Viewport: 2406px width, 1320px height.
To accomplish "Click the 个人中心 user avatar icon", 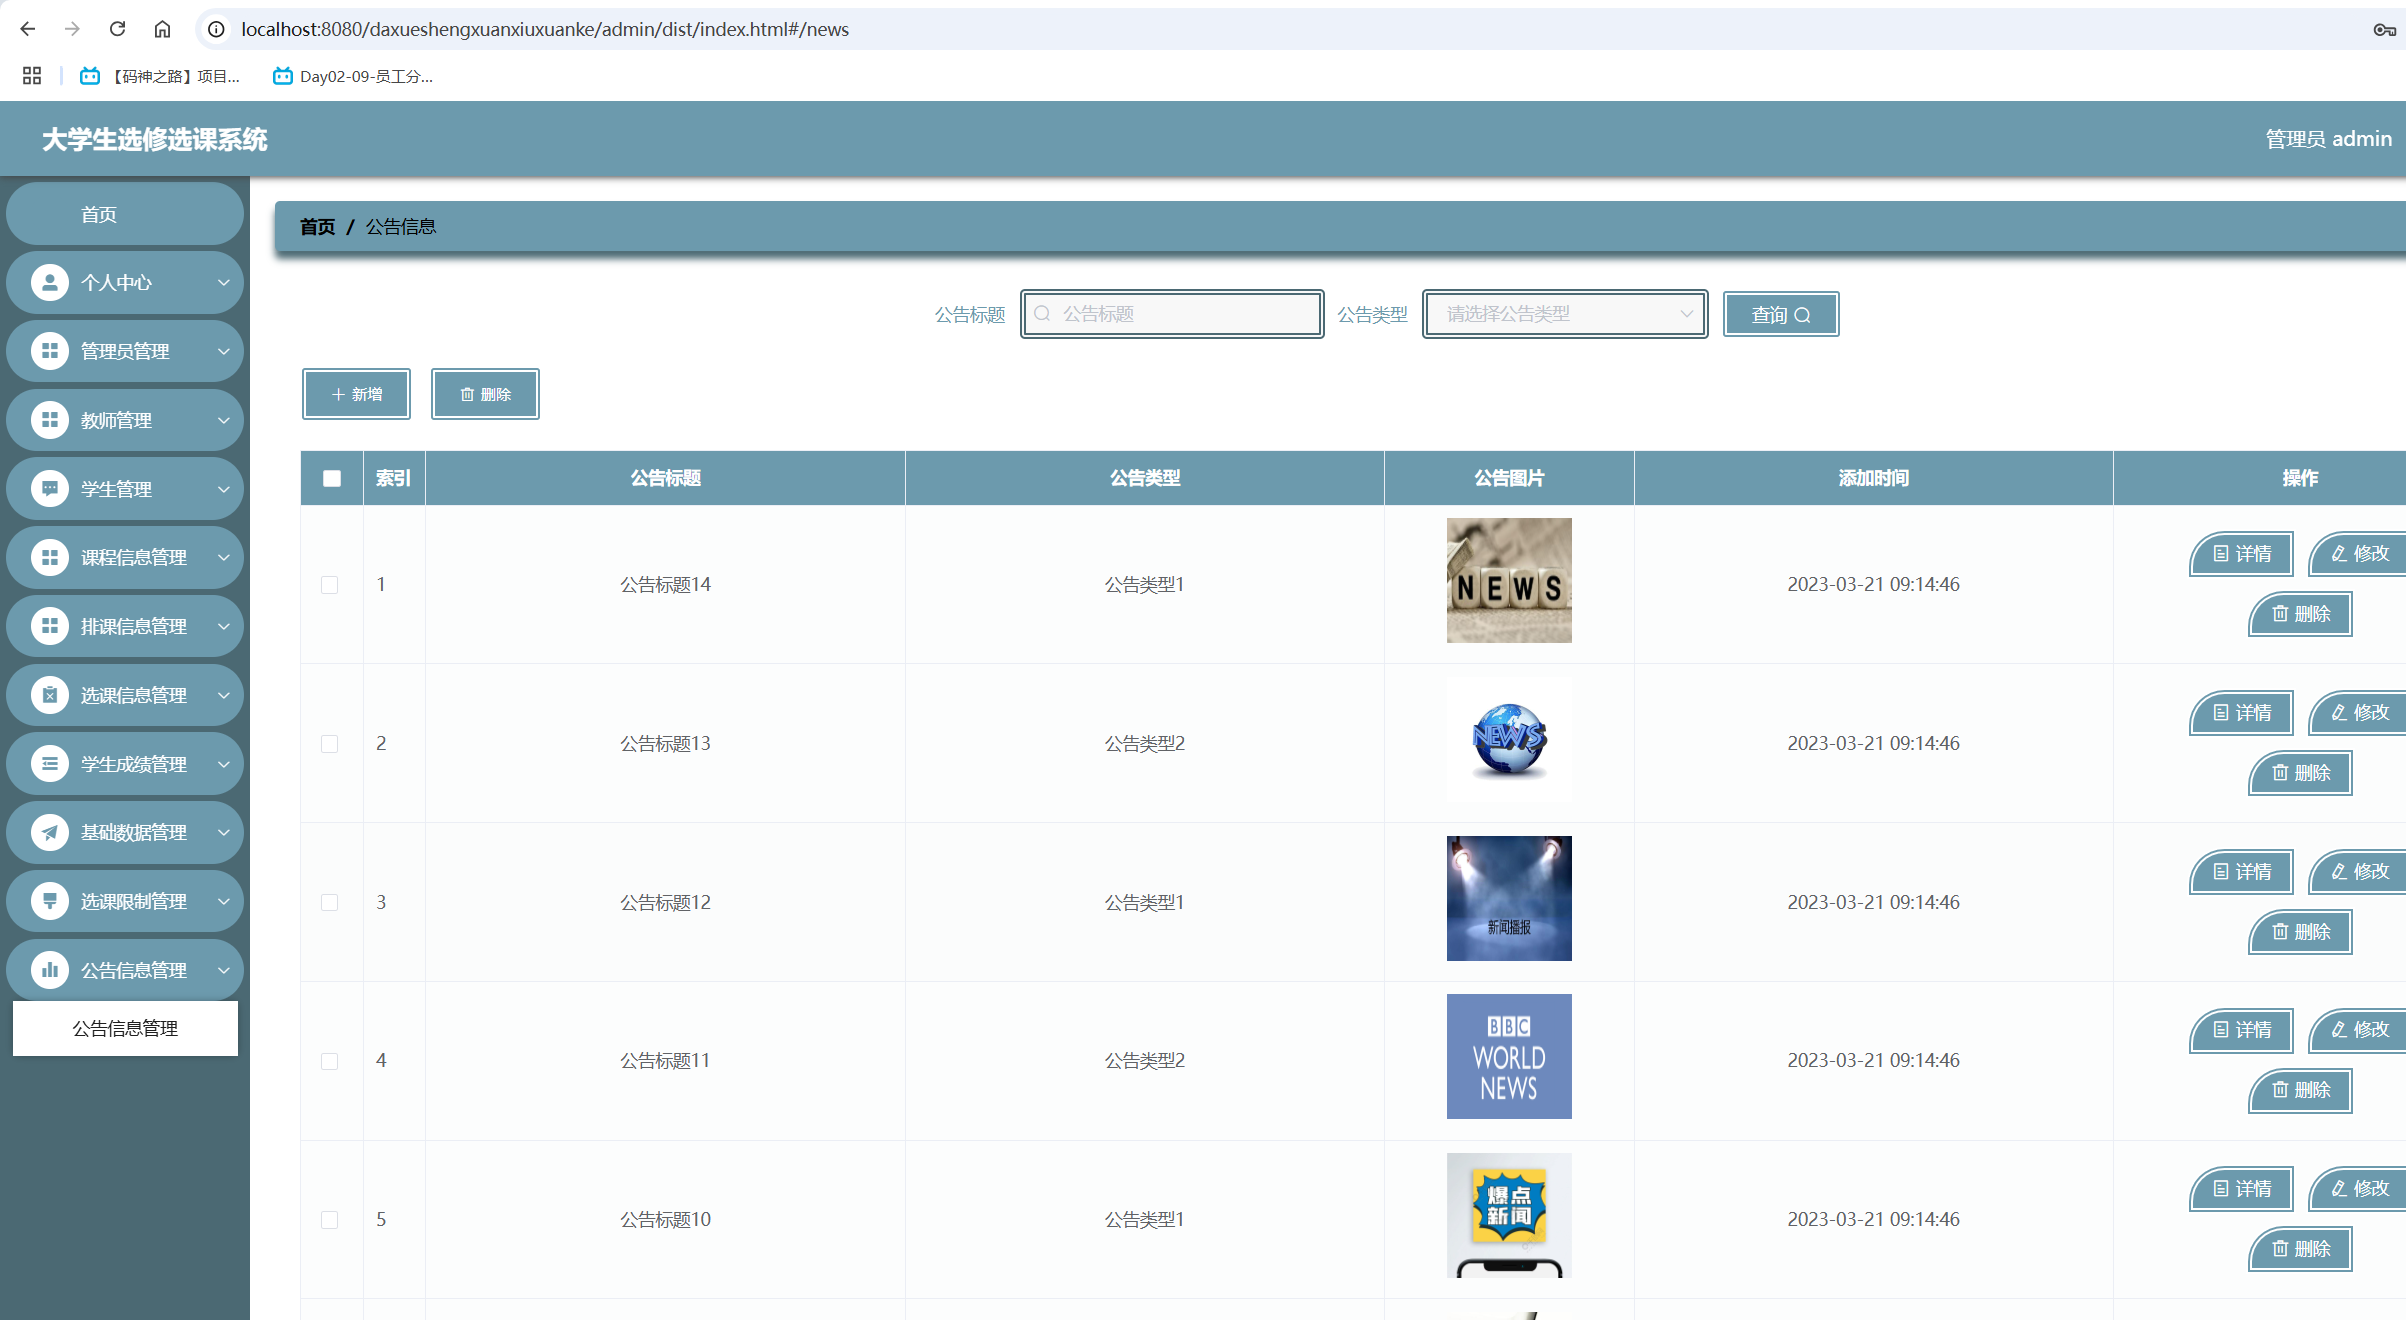I will coord(49,283).
